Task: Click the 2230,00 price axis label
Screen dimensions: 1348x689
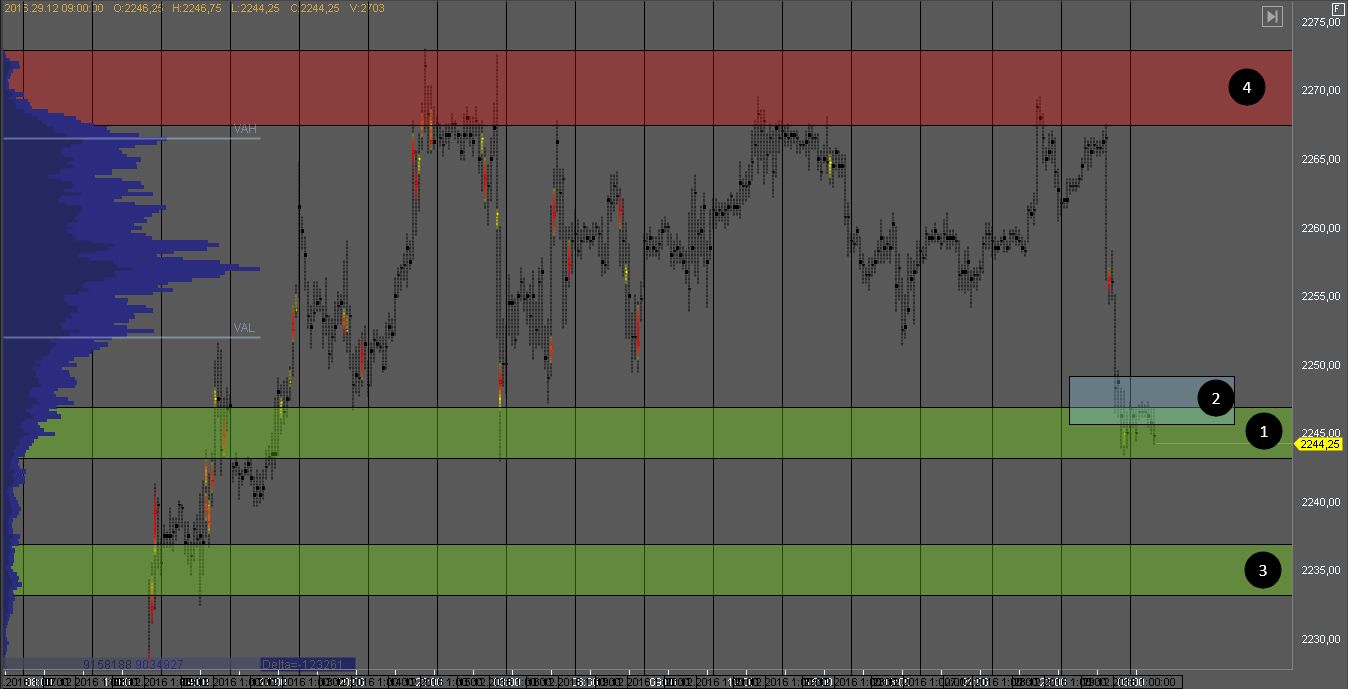Action: coord(1320,639)
